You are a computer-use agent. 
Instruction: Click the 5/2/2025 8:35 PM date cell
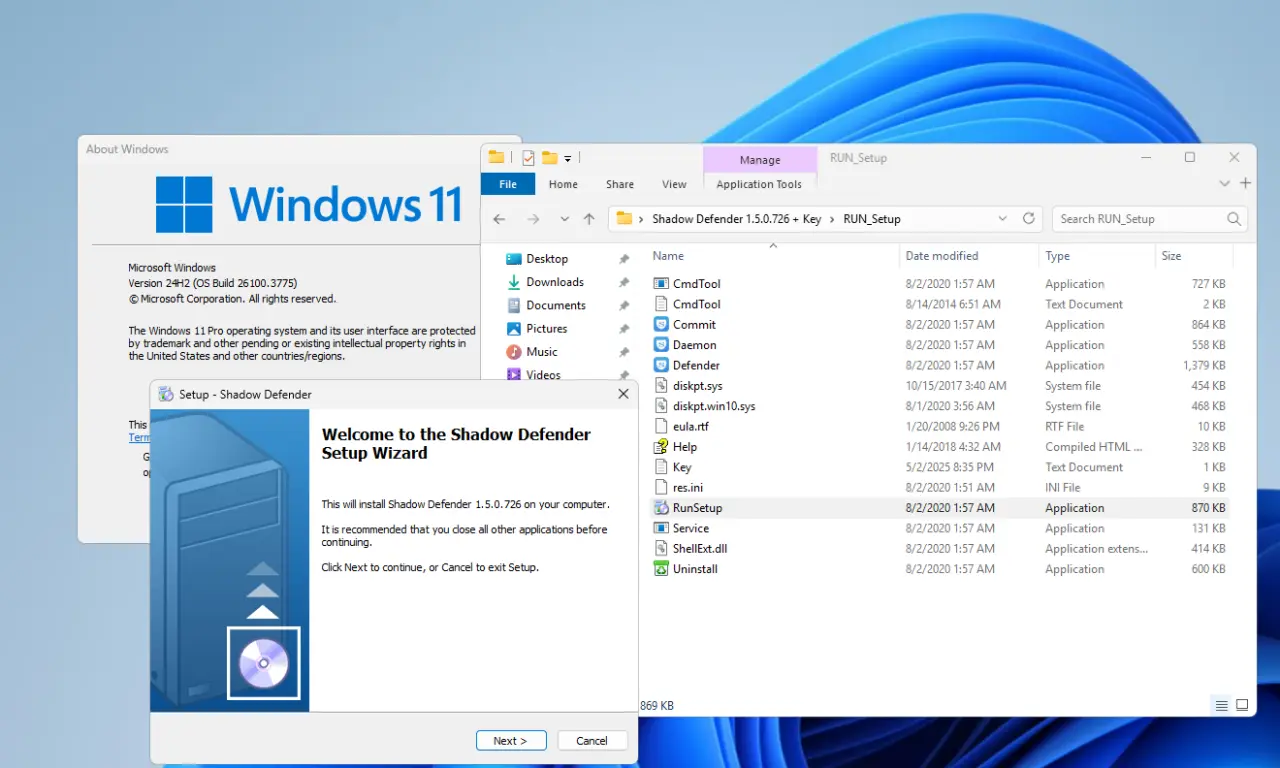tap(950, 467)
